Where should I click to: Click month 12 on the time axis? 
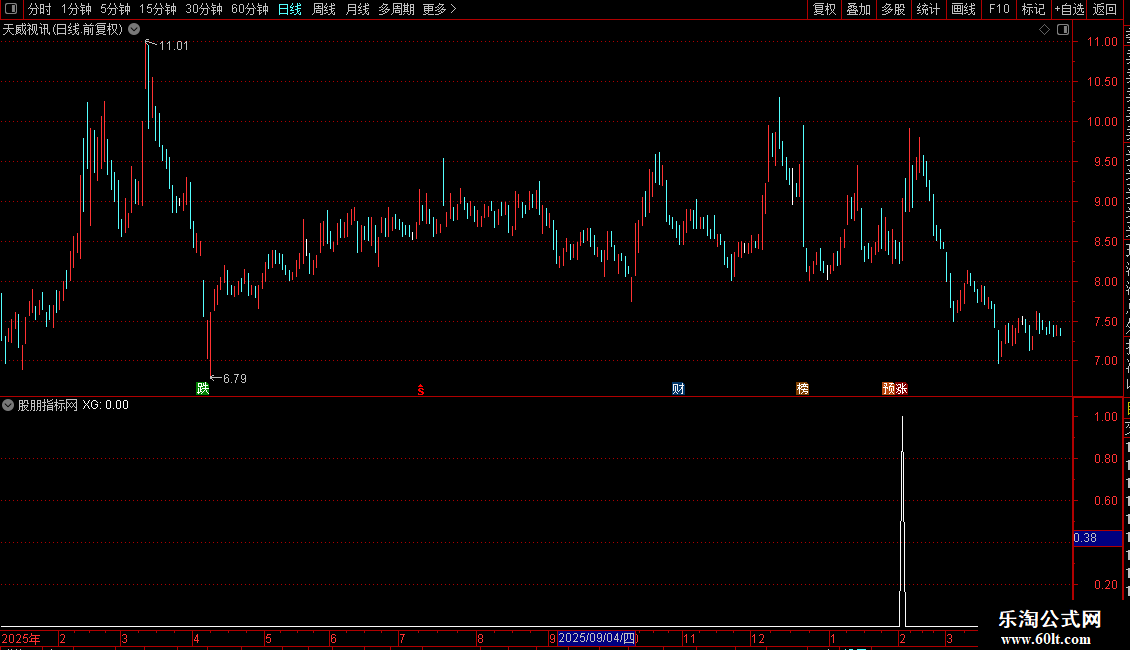click(x=757, y=638)
